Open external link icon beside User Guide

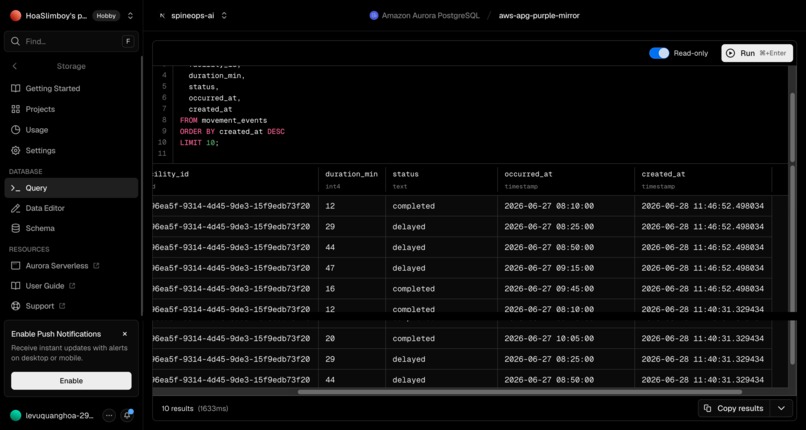[72, 286]
